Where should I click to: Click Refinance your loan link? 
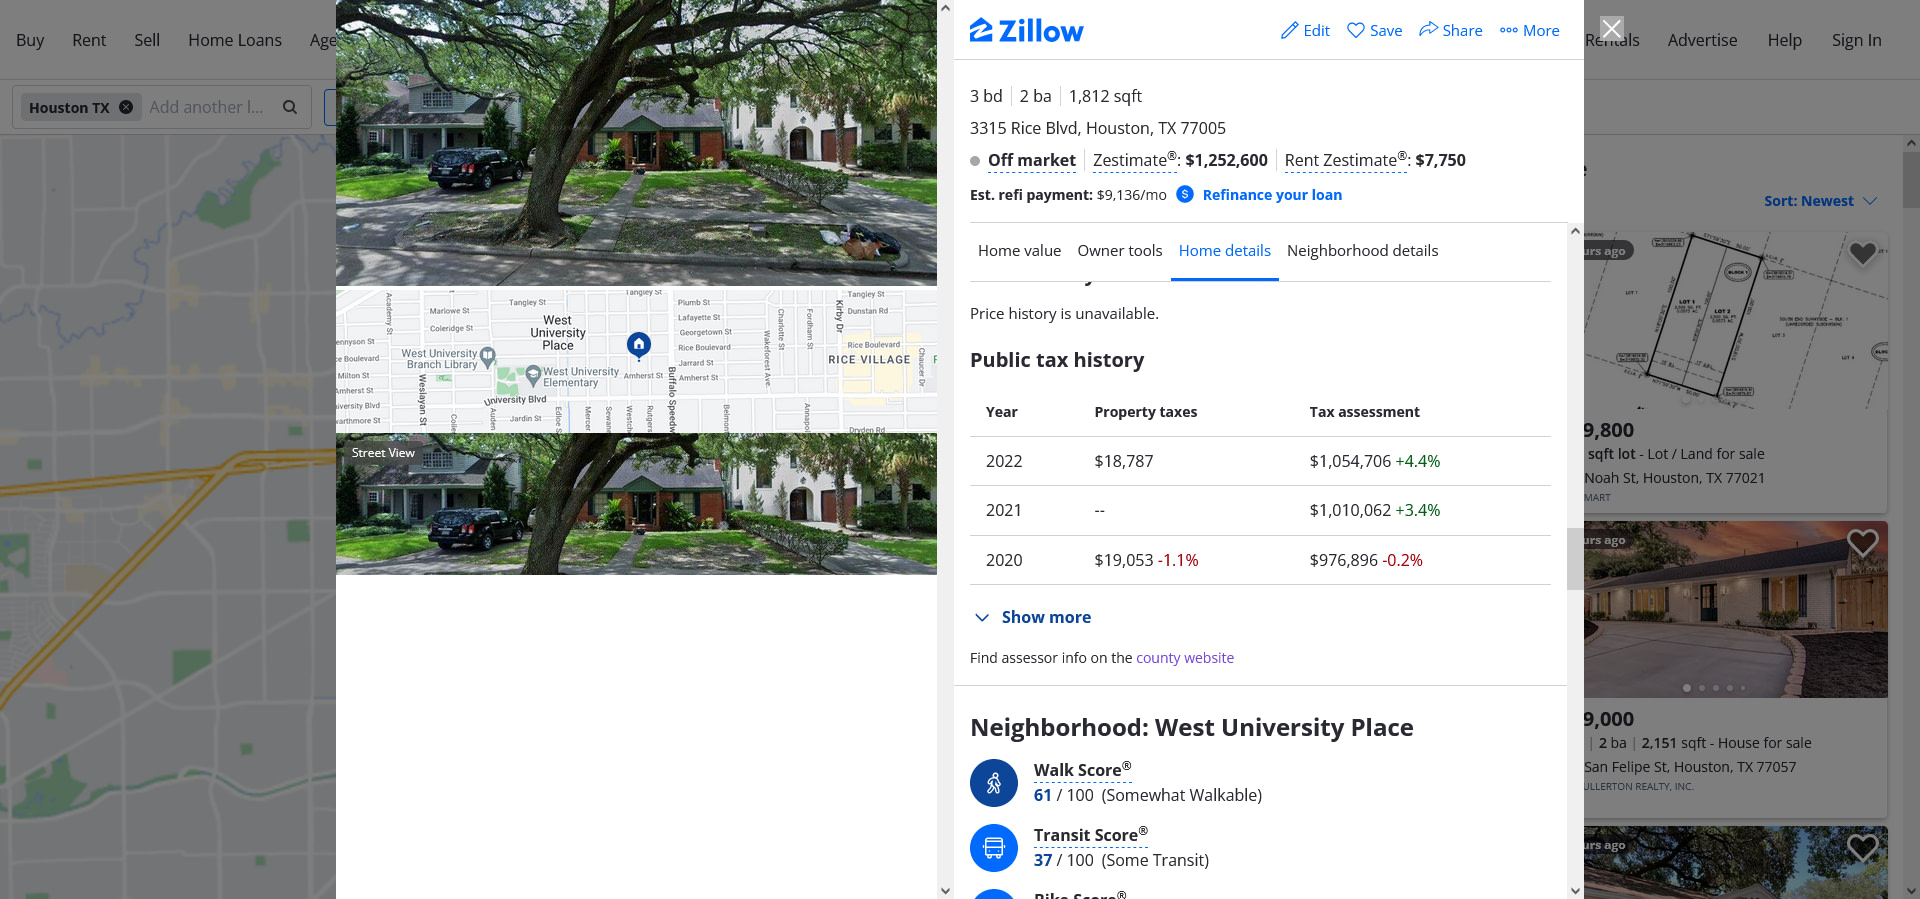[x=1272, y=195]
